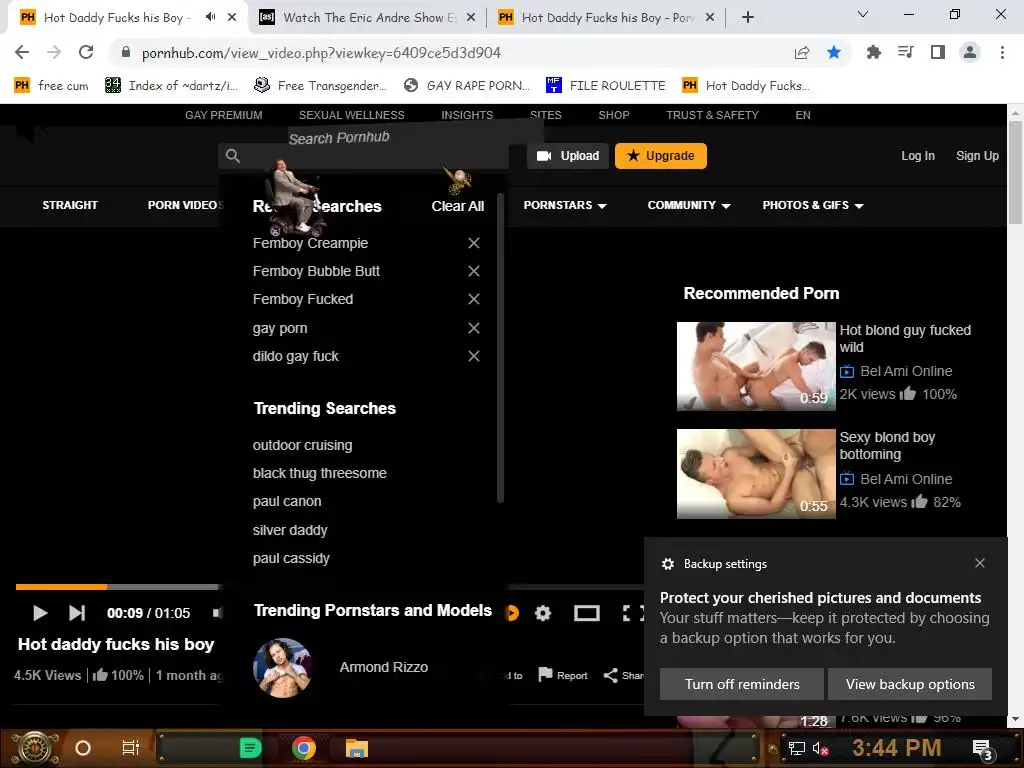Switch to The Eric Andre Show tab
The height and width of the screenshot is (768, 1024).
(x=366, y=18)
